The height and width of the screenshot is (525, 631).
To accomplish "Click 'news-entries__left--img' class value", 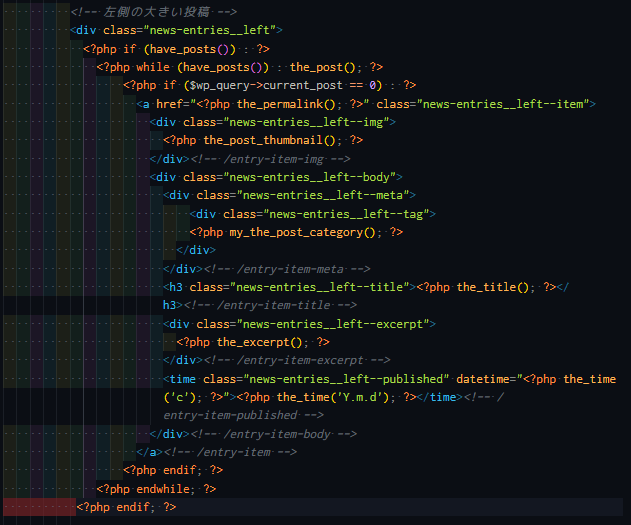I will 306,122.
